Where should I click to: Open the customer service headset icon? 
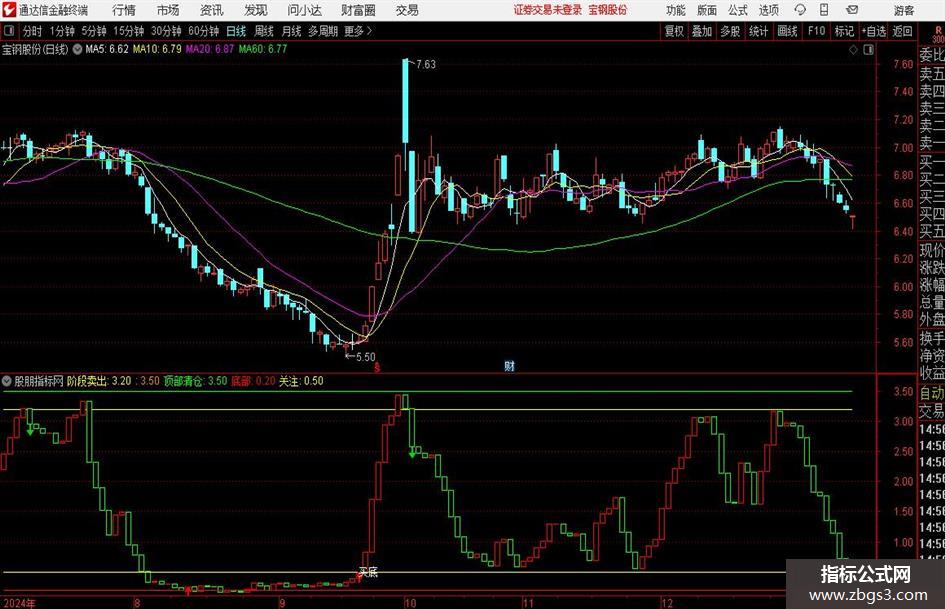[800, 10]
